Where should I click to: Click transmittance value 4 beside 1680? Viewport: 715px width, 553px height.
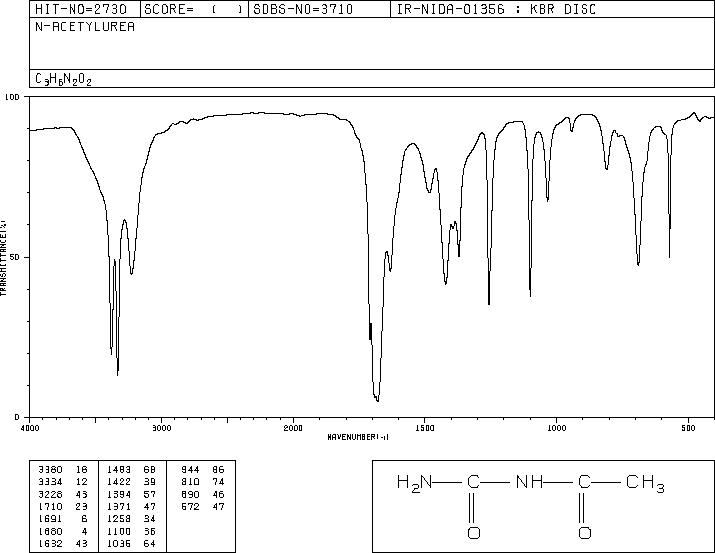84,531
